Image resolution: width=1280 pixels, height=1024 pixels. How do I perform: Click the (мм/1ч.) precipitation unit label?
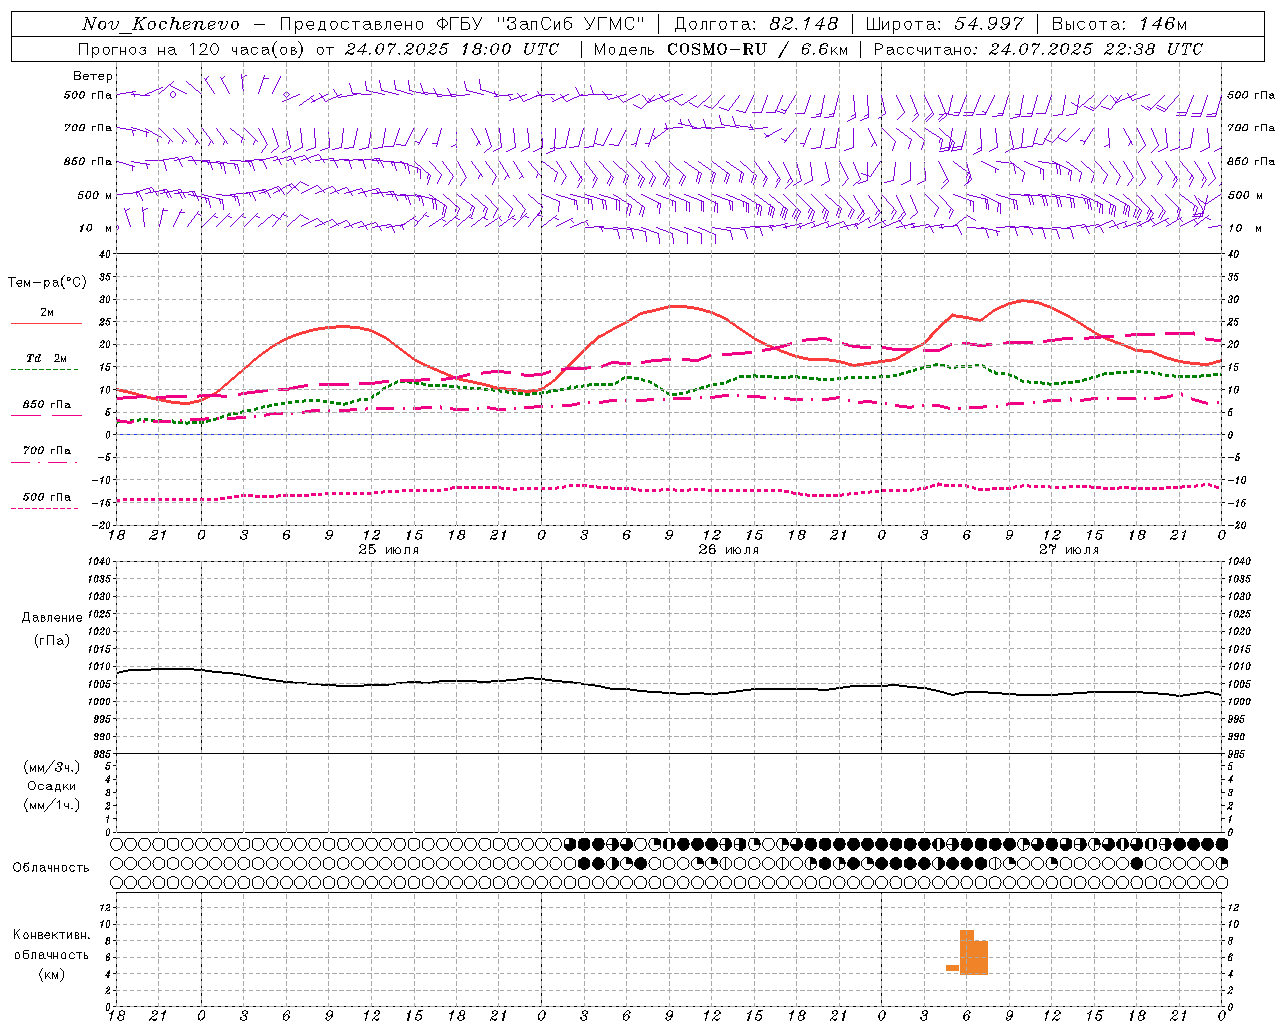tap(52, 805)
